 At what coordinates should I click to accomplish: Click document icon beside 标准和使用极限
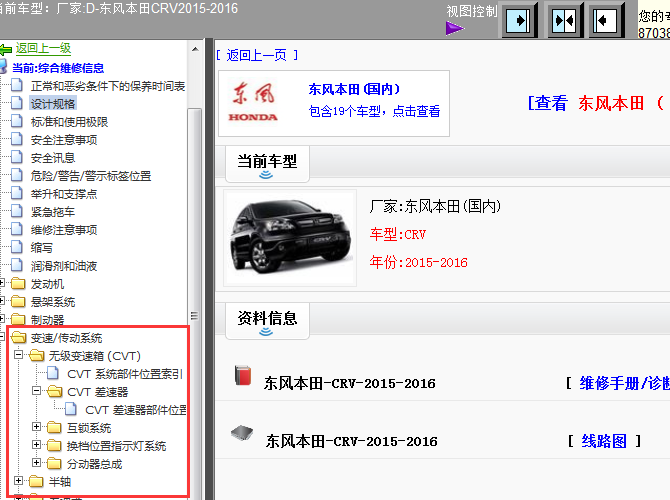(16, 121)
